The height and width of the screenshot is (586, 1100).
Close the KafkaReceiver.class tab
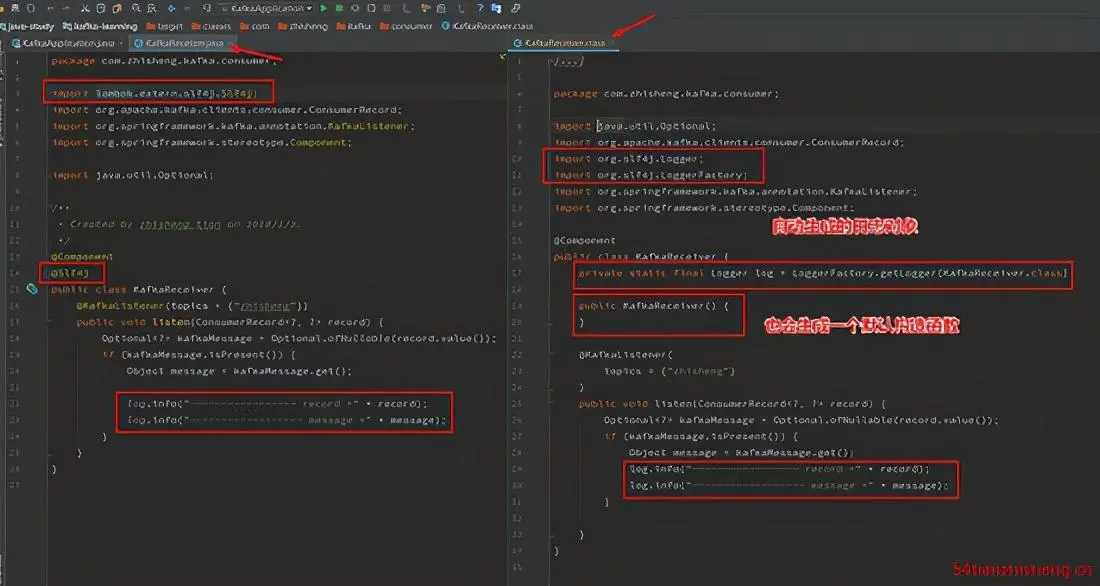[x=612, y=43]
